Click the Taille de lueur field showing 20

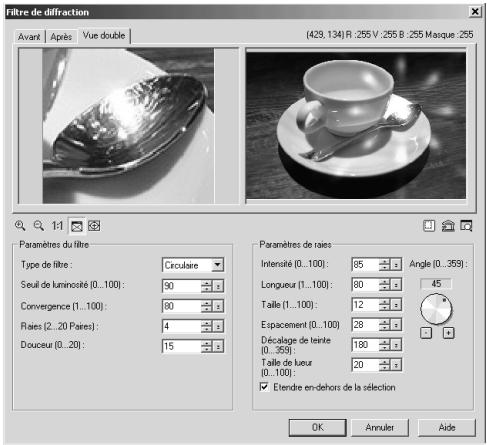(366, 365)
